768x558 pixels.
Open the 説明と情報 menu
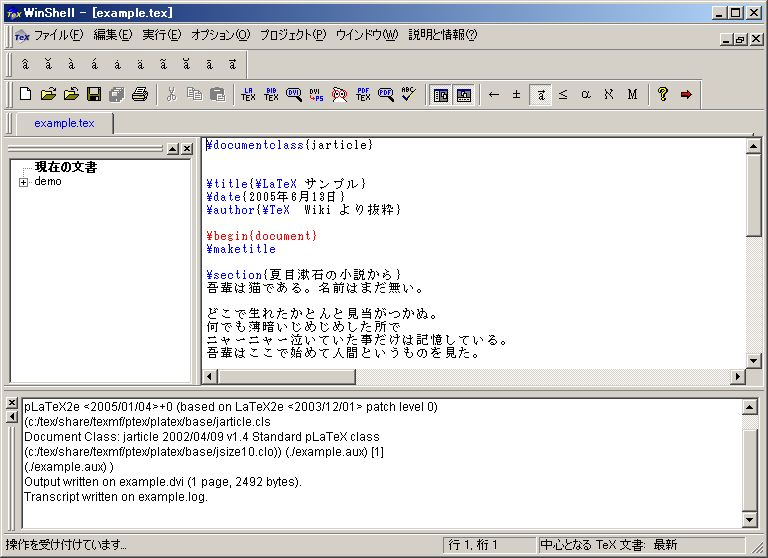coord(443,35)
